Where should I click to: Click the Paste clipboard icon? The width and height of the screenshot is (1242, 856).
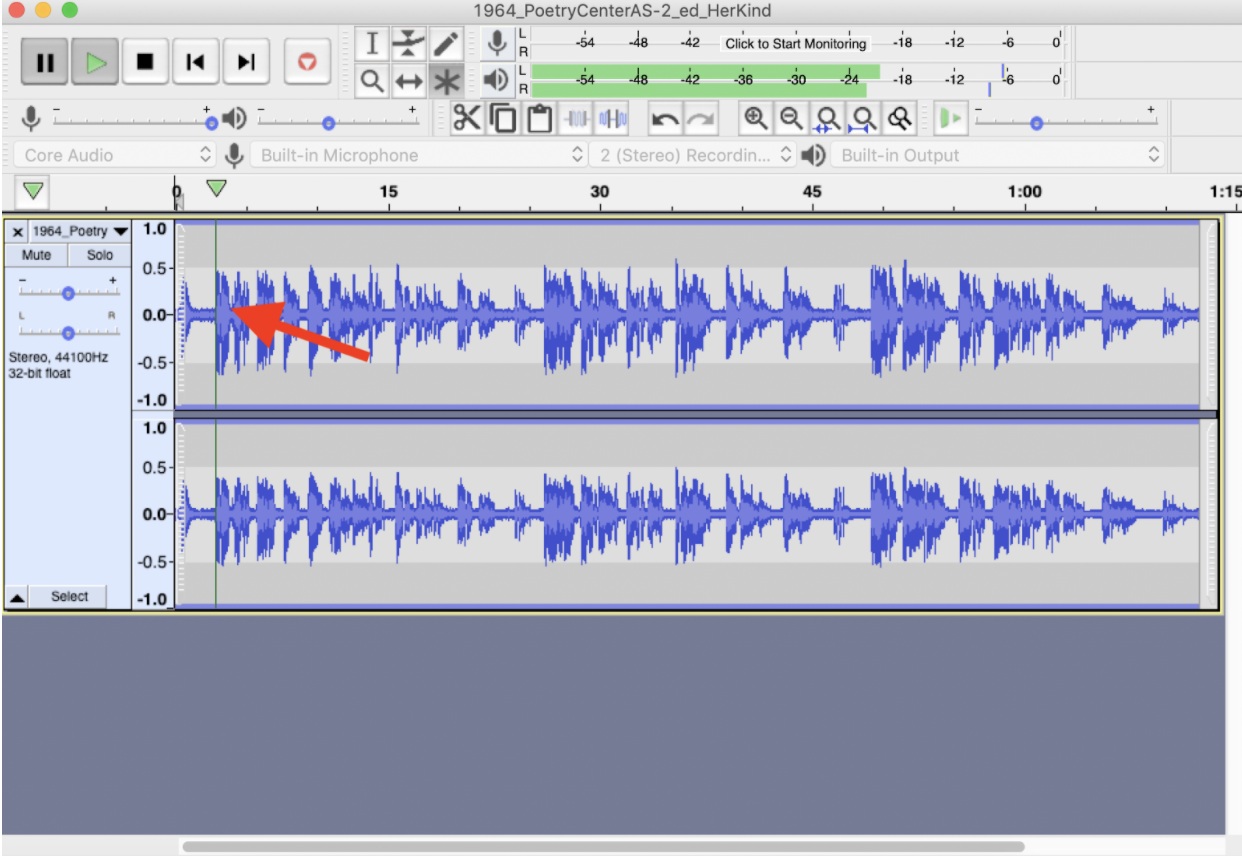540,119
